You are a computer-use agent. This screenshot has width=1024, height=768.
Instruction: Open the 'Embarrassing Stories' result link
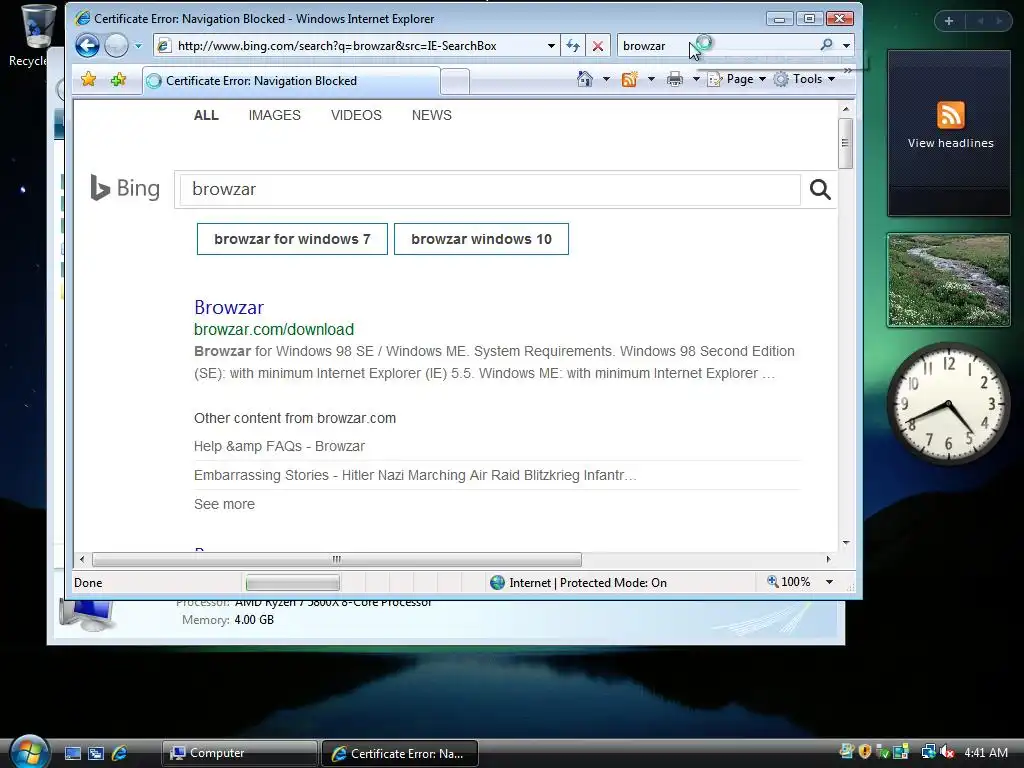[x=415, y=475]
